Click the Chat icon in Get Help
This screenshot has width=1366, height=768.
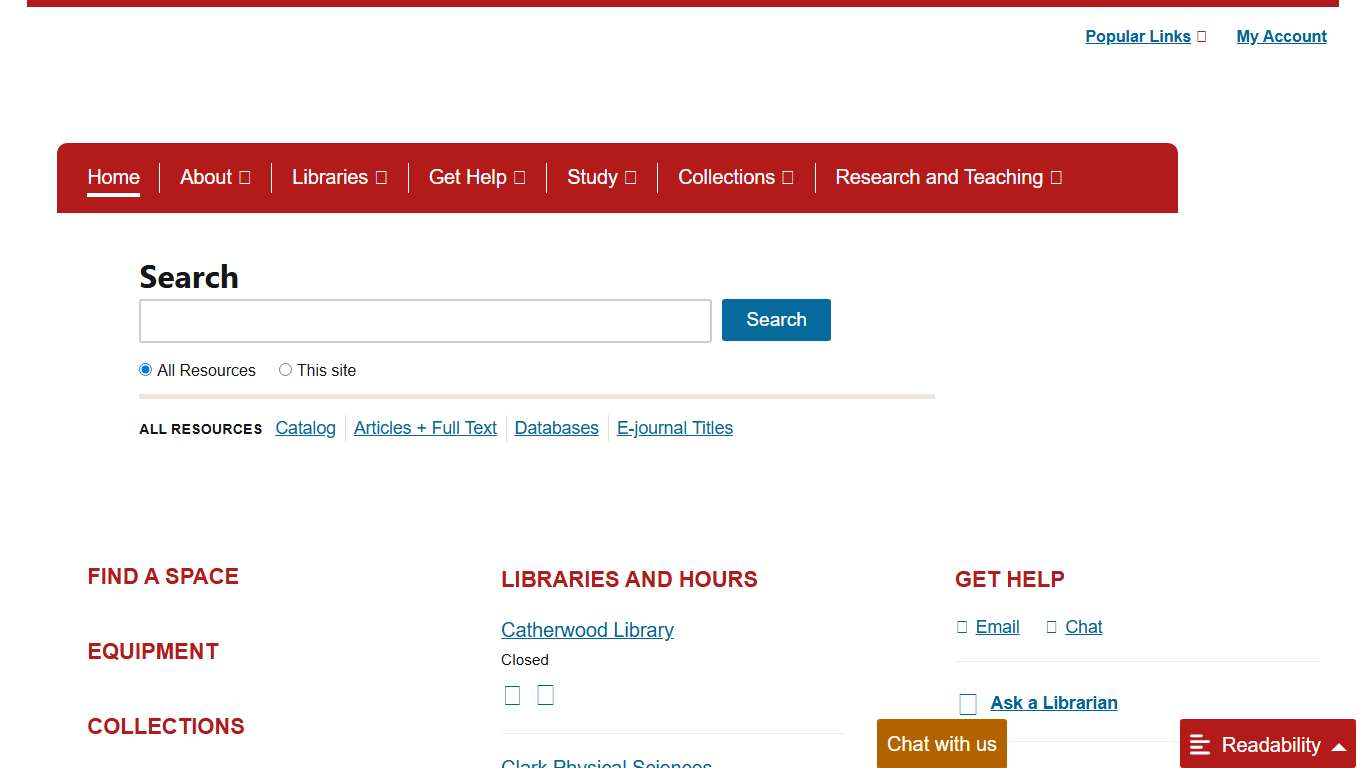(1051, 626)
